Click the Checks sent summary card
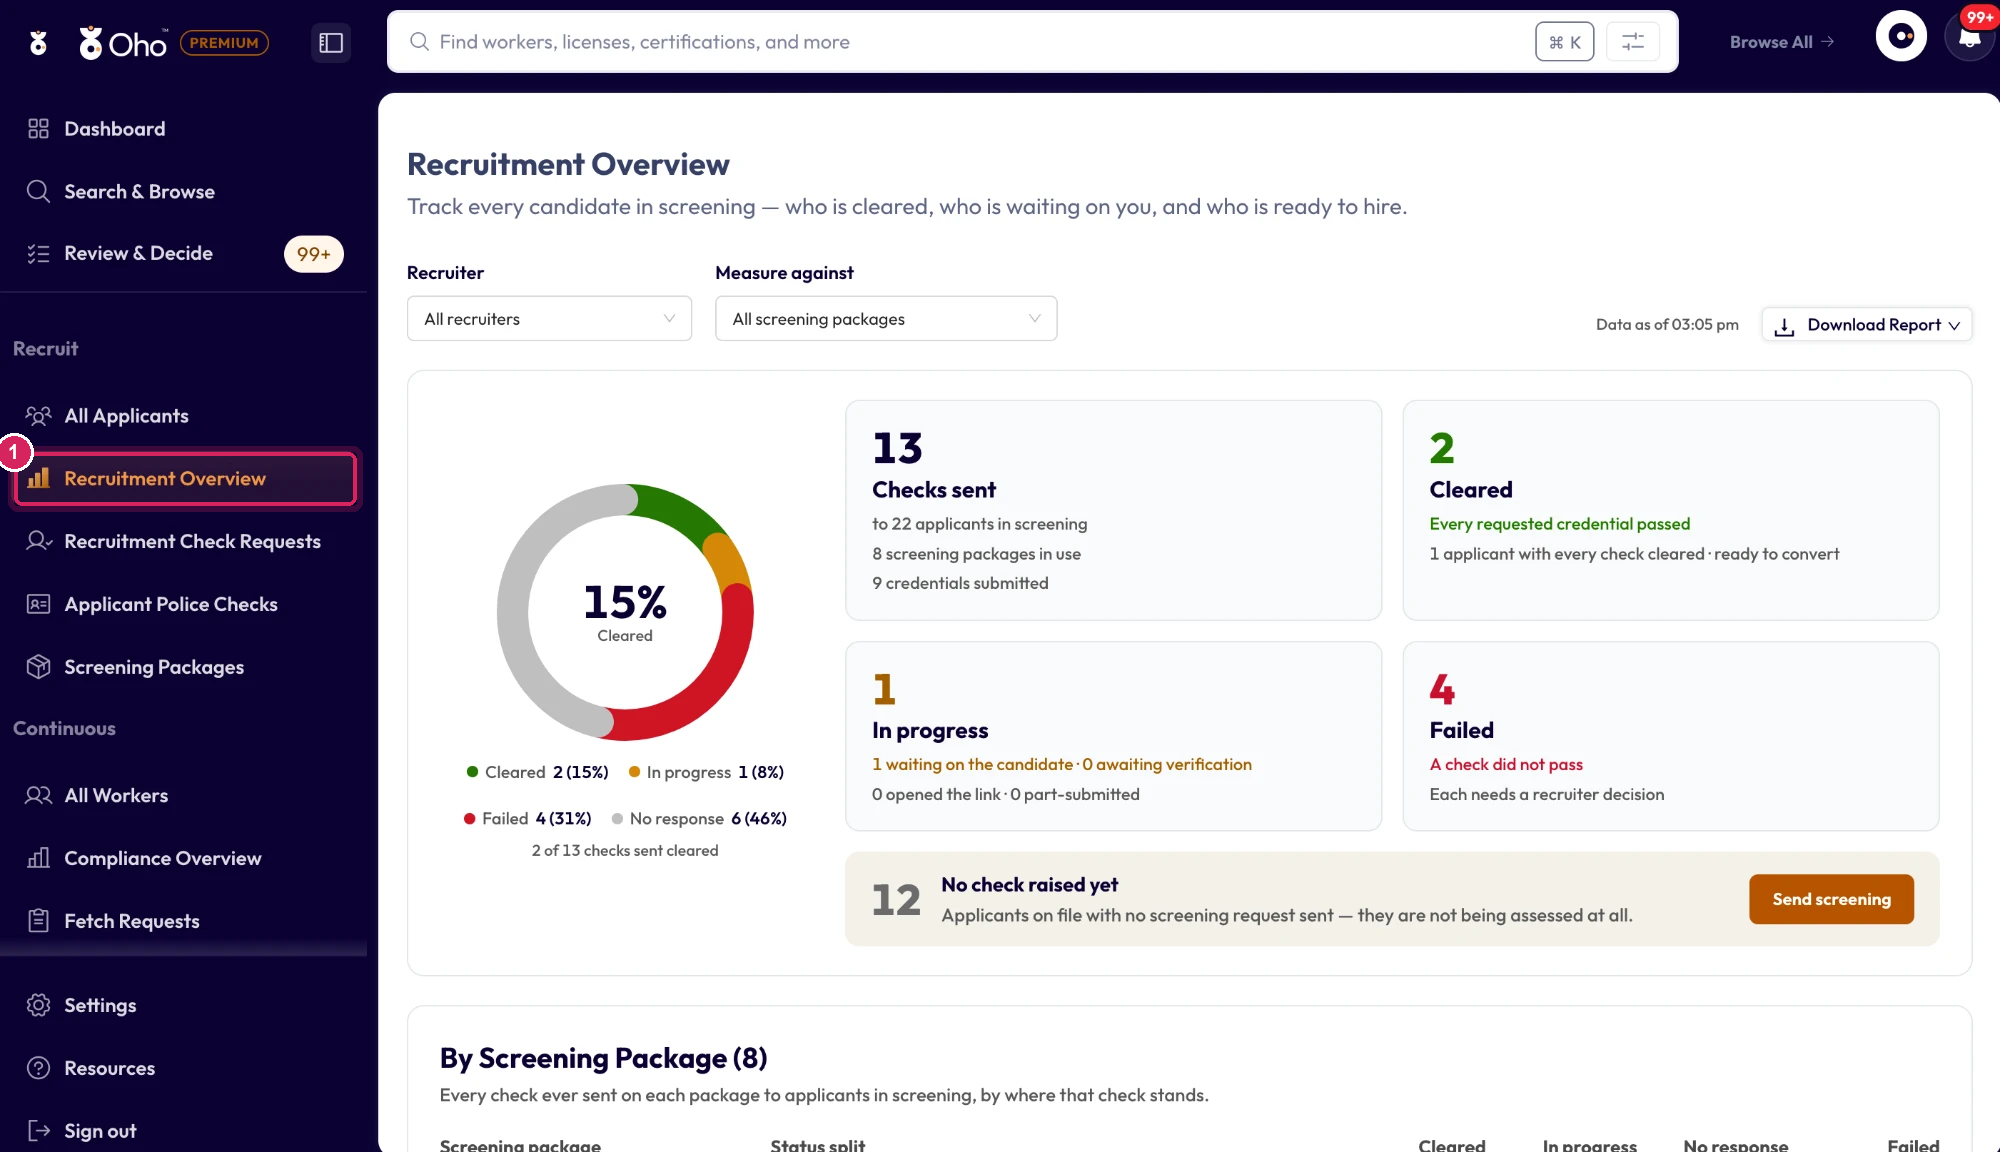The image size is (2000, 1152). pyautogui.click(x=1113, y=510)
